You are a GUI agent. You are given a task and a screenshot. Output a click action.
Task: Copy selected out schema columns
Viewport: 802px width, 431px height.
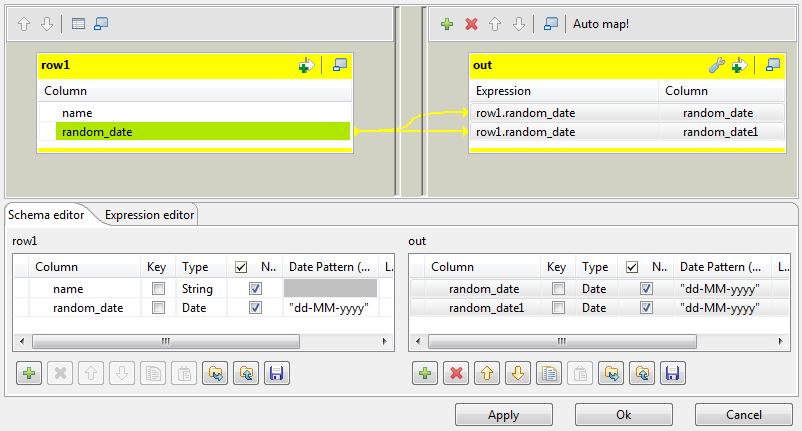click(549, 373)
